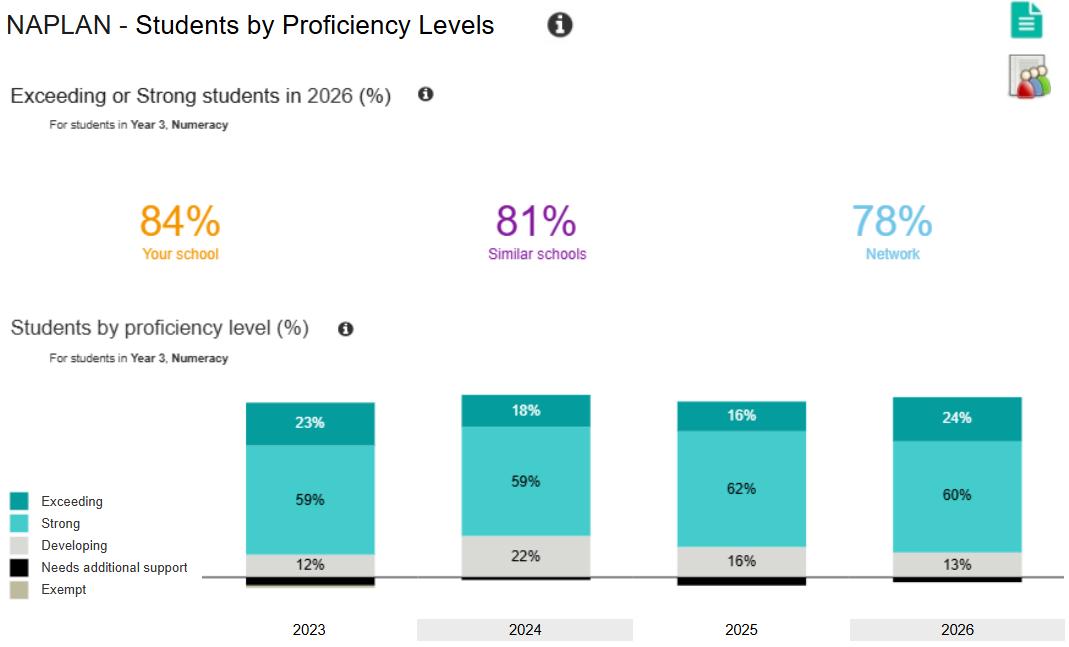The image size is (1069, 647).
Task: Select the Strong legend color swatch
Action: [19, 523]
